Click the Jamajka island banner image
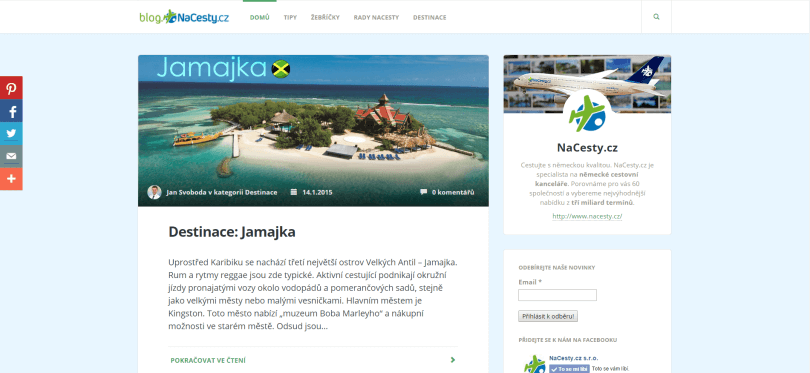This screenshot has height=373, width=810. pyautogui.click(x=313, y=131)
